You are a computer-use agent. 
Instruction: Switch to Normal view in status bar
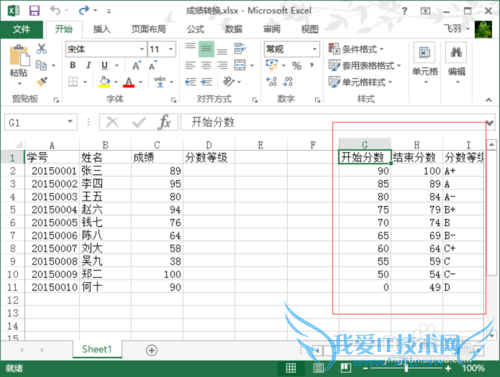pyautogui.click(x=291, y=368)
